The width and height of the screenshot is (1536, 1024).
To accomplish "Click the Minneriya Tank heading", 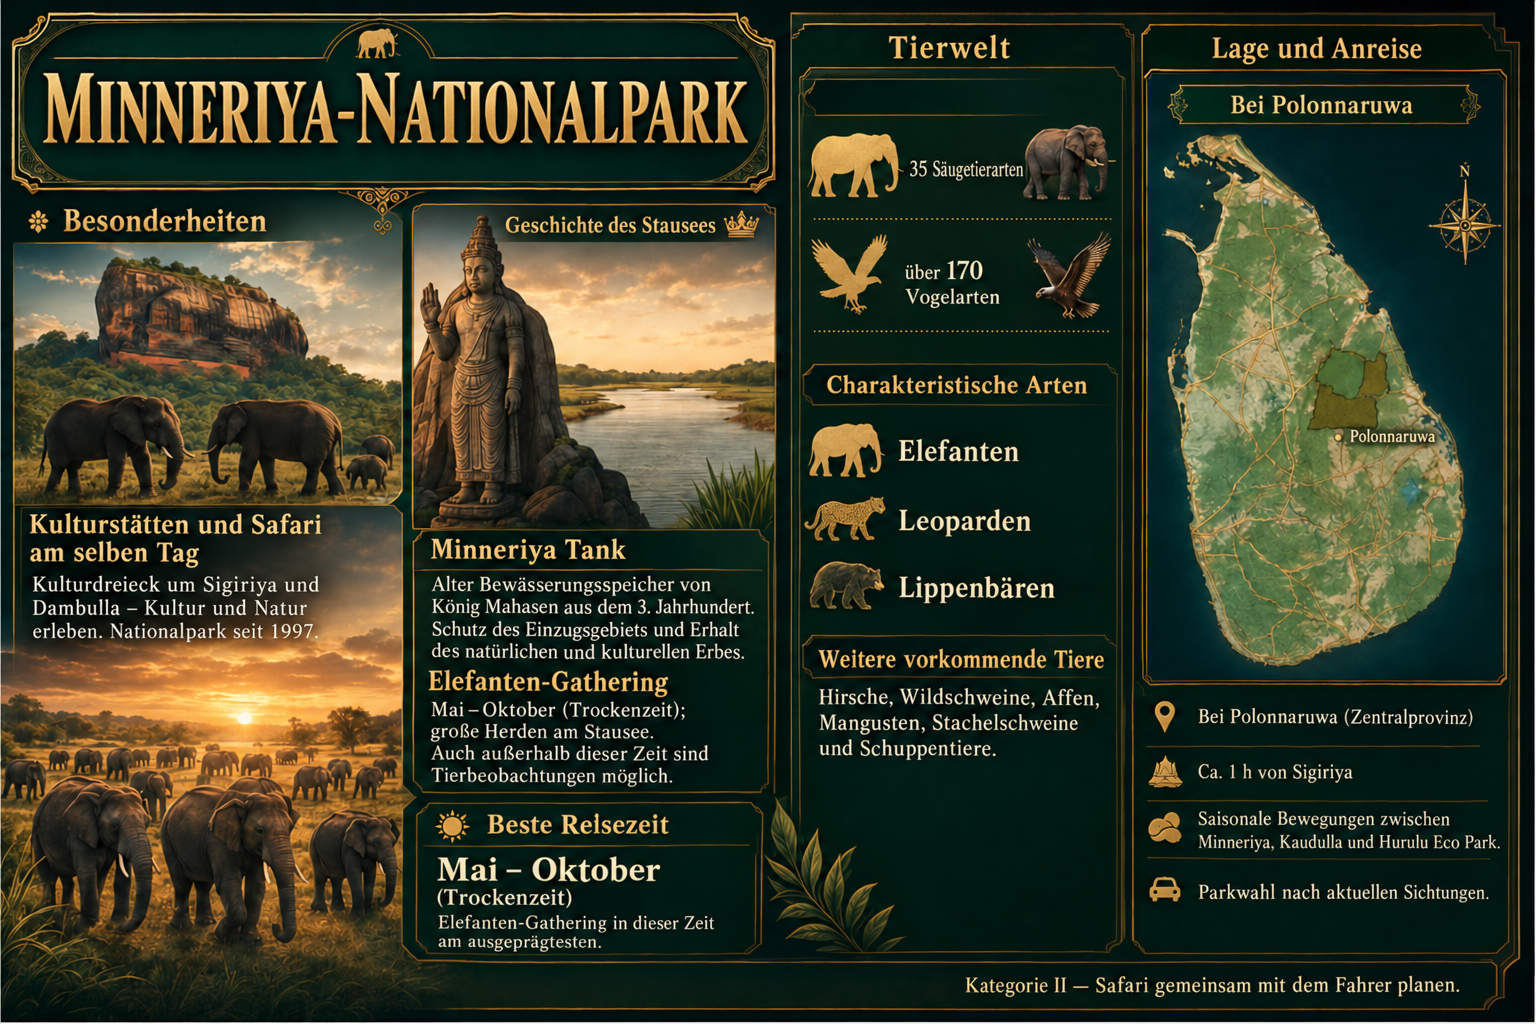I will [528, 550].
